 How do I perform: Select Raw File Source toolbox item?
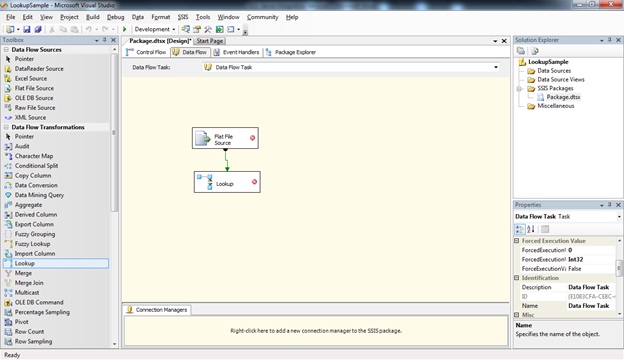(35, 107)
